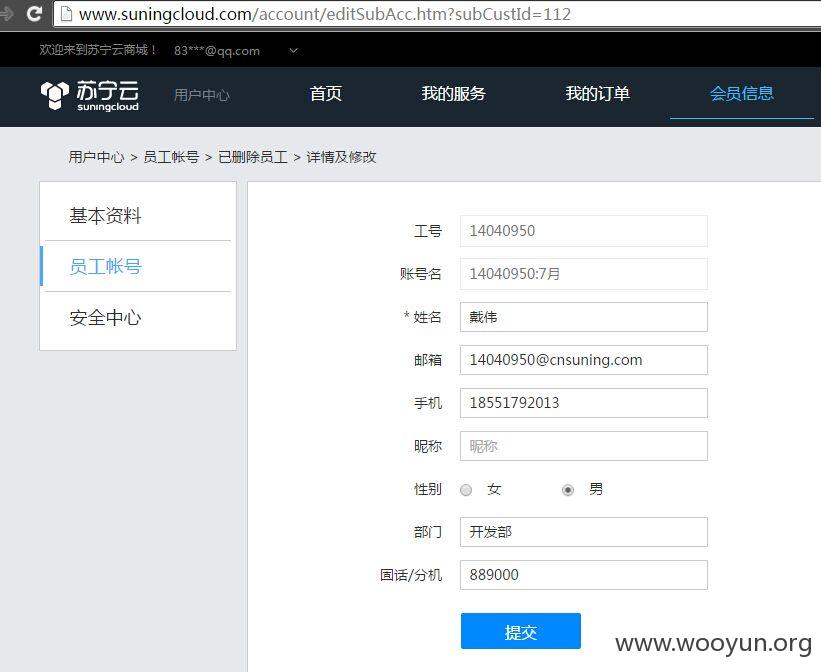The height and width of the screenshot is (672, 821).
Task: Click the page icon in the address bar
Action: pos(66,14)
